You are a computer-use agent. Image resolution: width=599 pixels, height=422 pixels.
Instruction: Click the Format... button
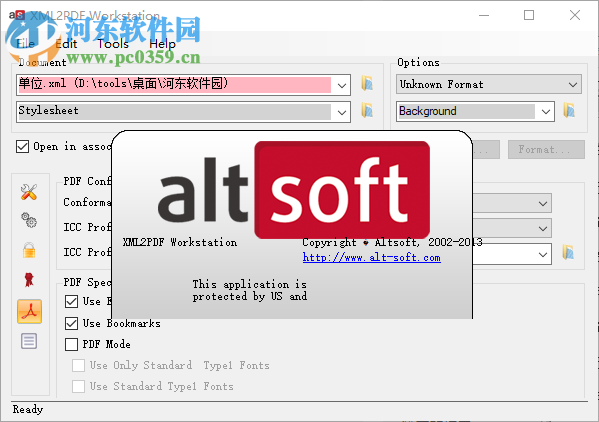point(546,149)
